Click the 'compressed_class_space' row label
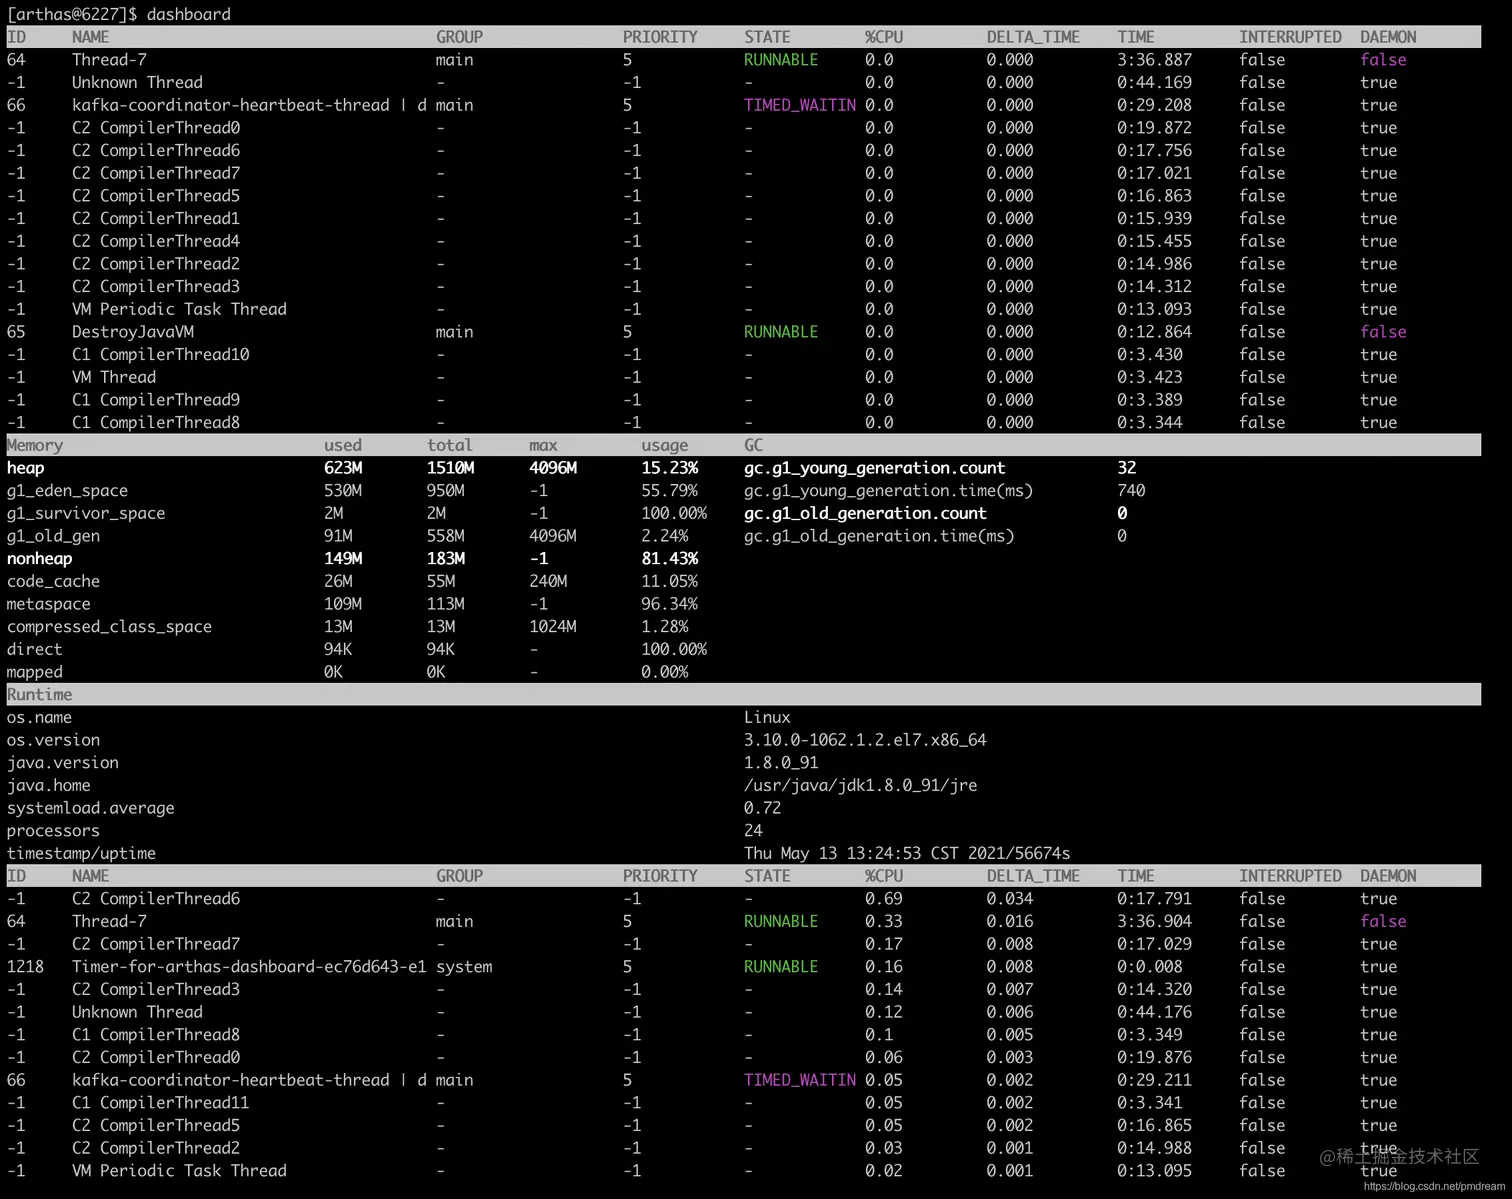This screenshot has height=1199, width=1512. [x=109, y=627]
